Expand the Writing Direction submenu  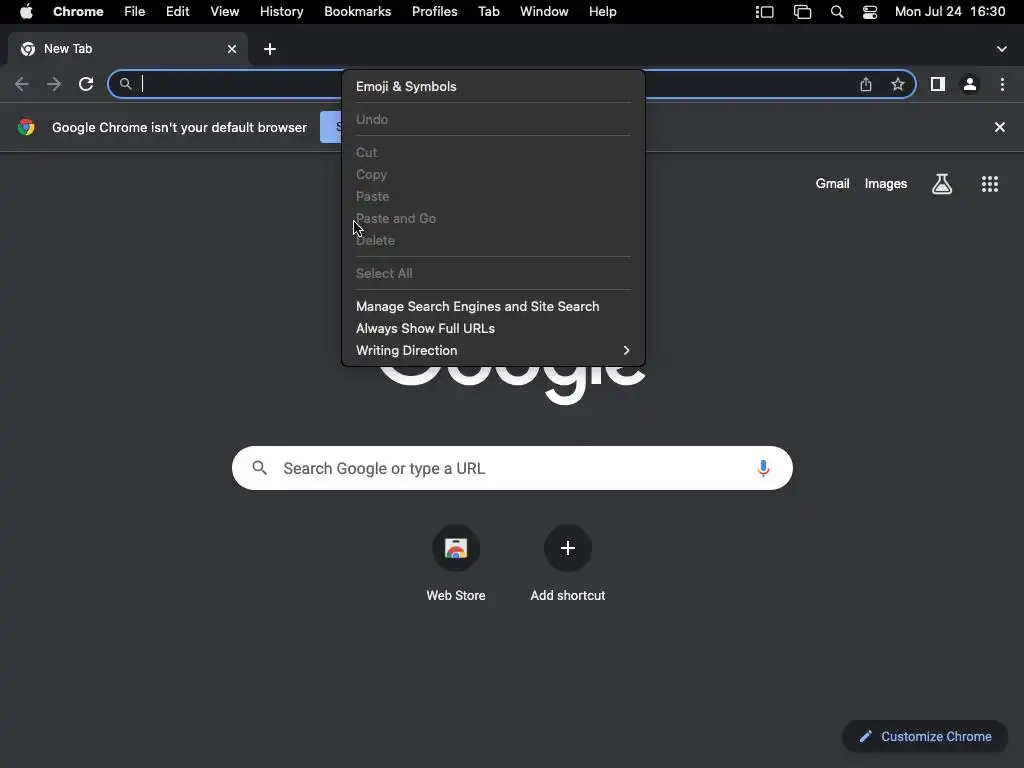[493, 351]
